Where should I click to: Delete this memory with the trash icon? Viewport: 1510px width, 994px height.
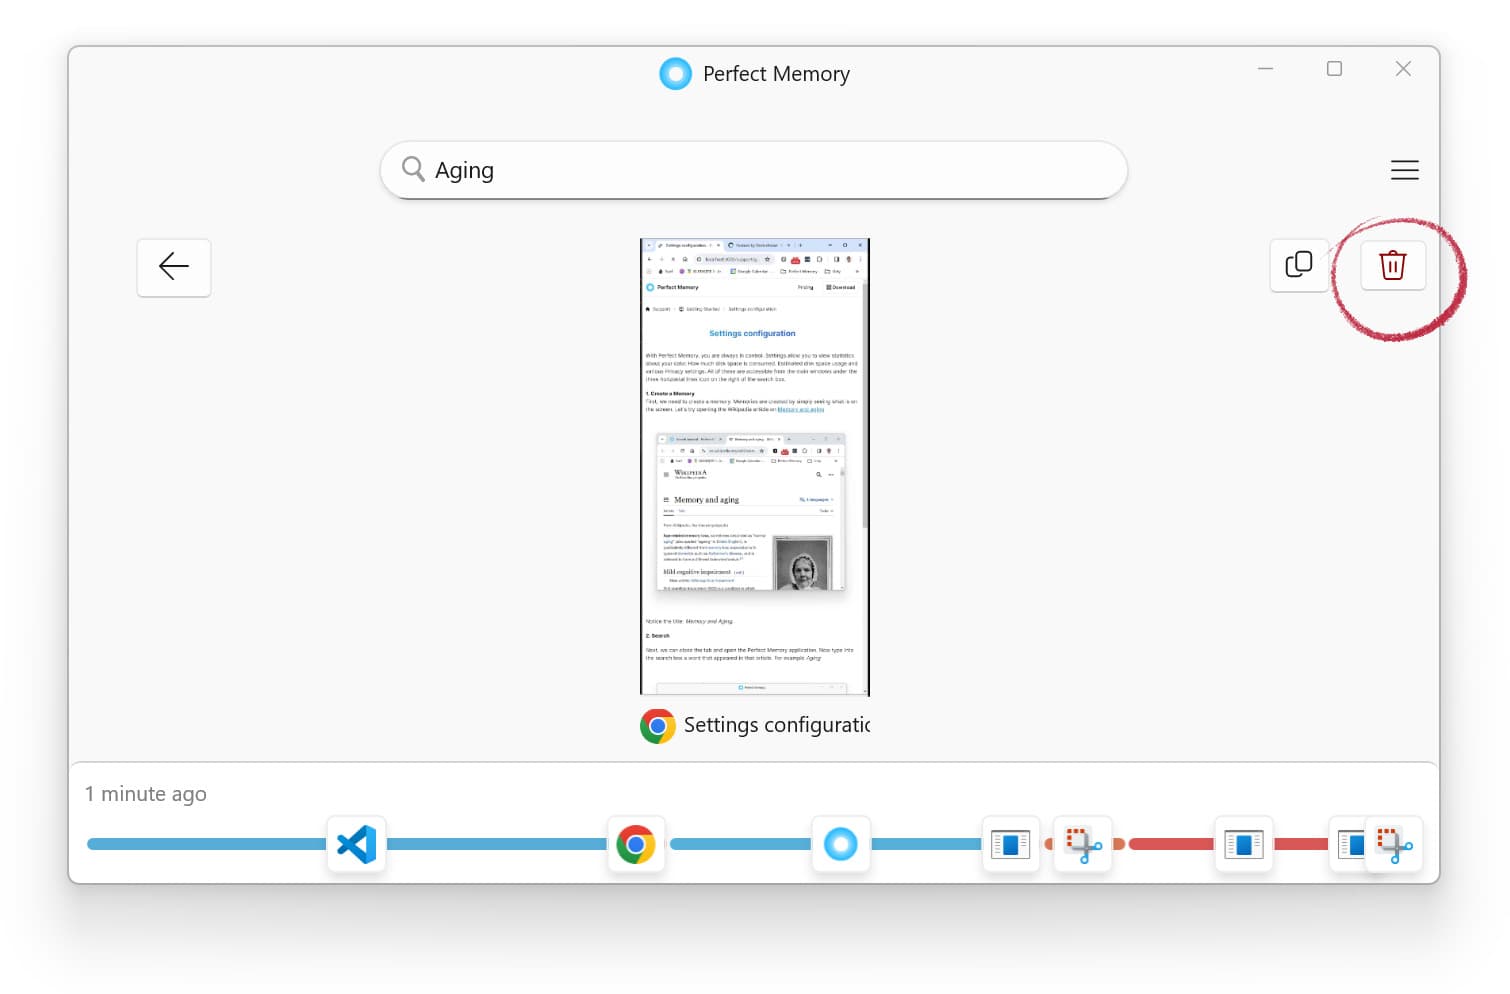tap(1392, 265)
